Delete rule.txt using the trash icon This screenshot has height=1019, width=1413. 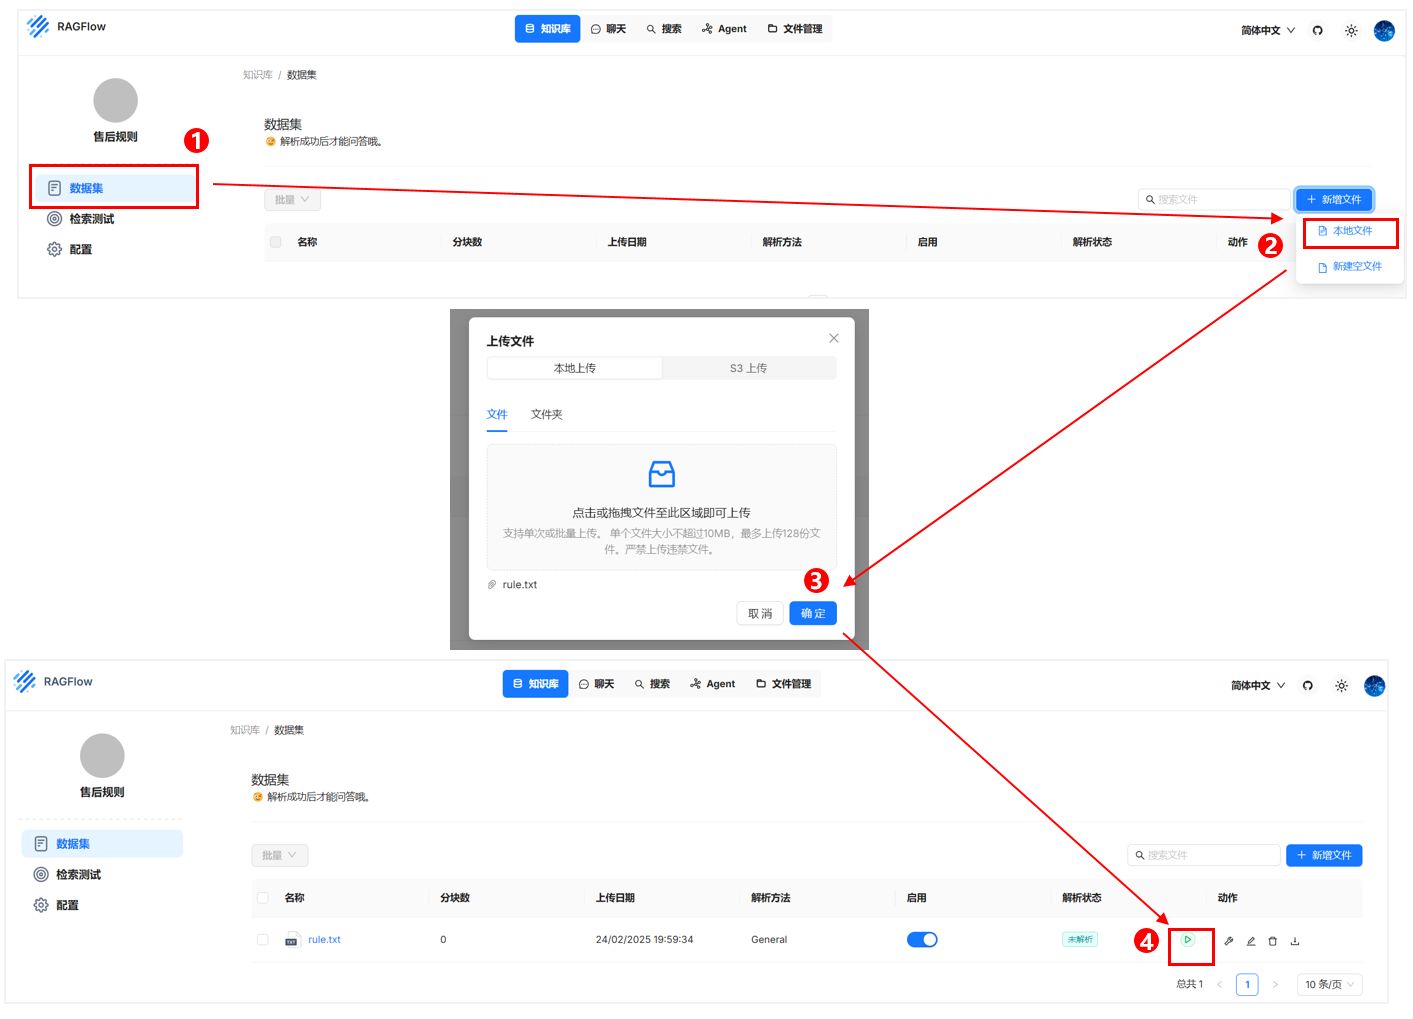click(1272, 941)
